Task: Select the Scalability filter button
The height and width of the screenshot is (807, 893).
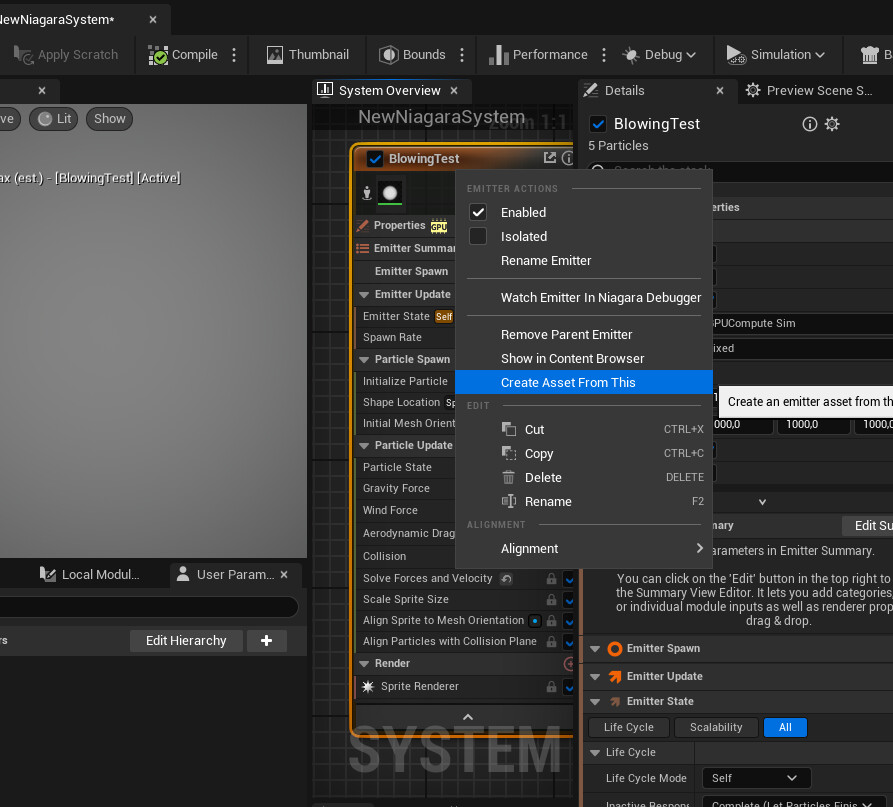Action: (716, 727)
